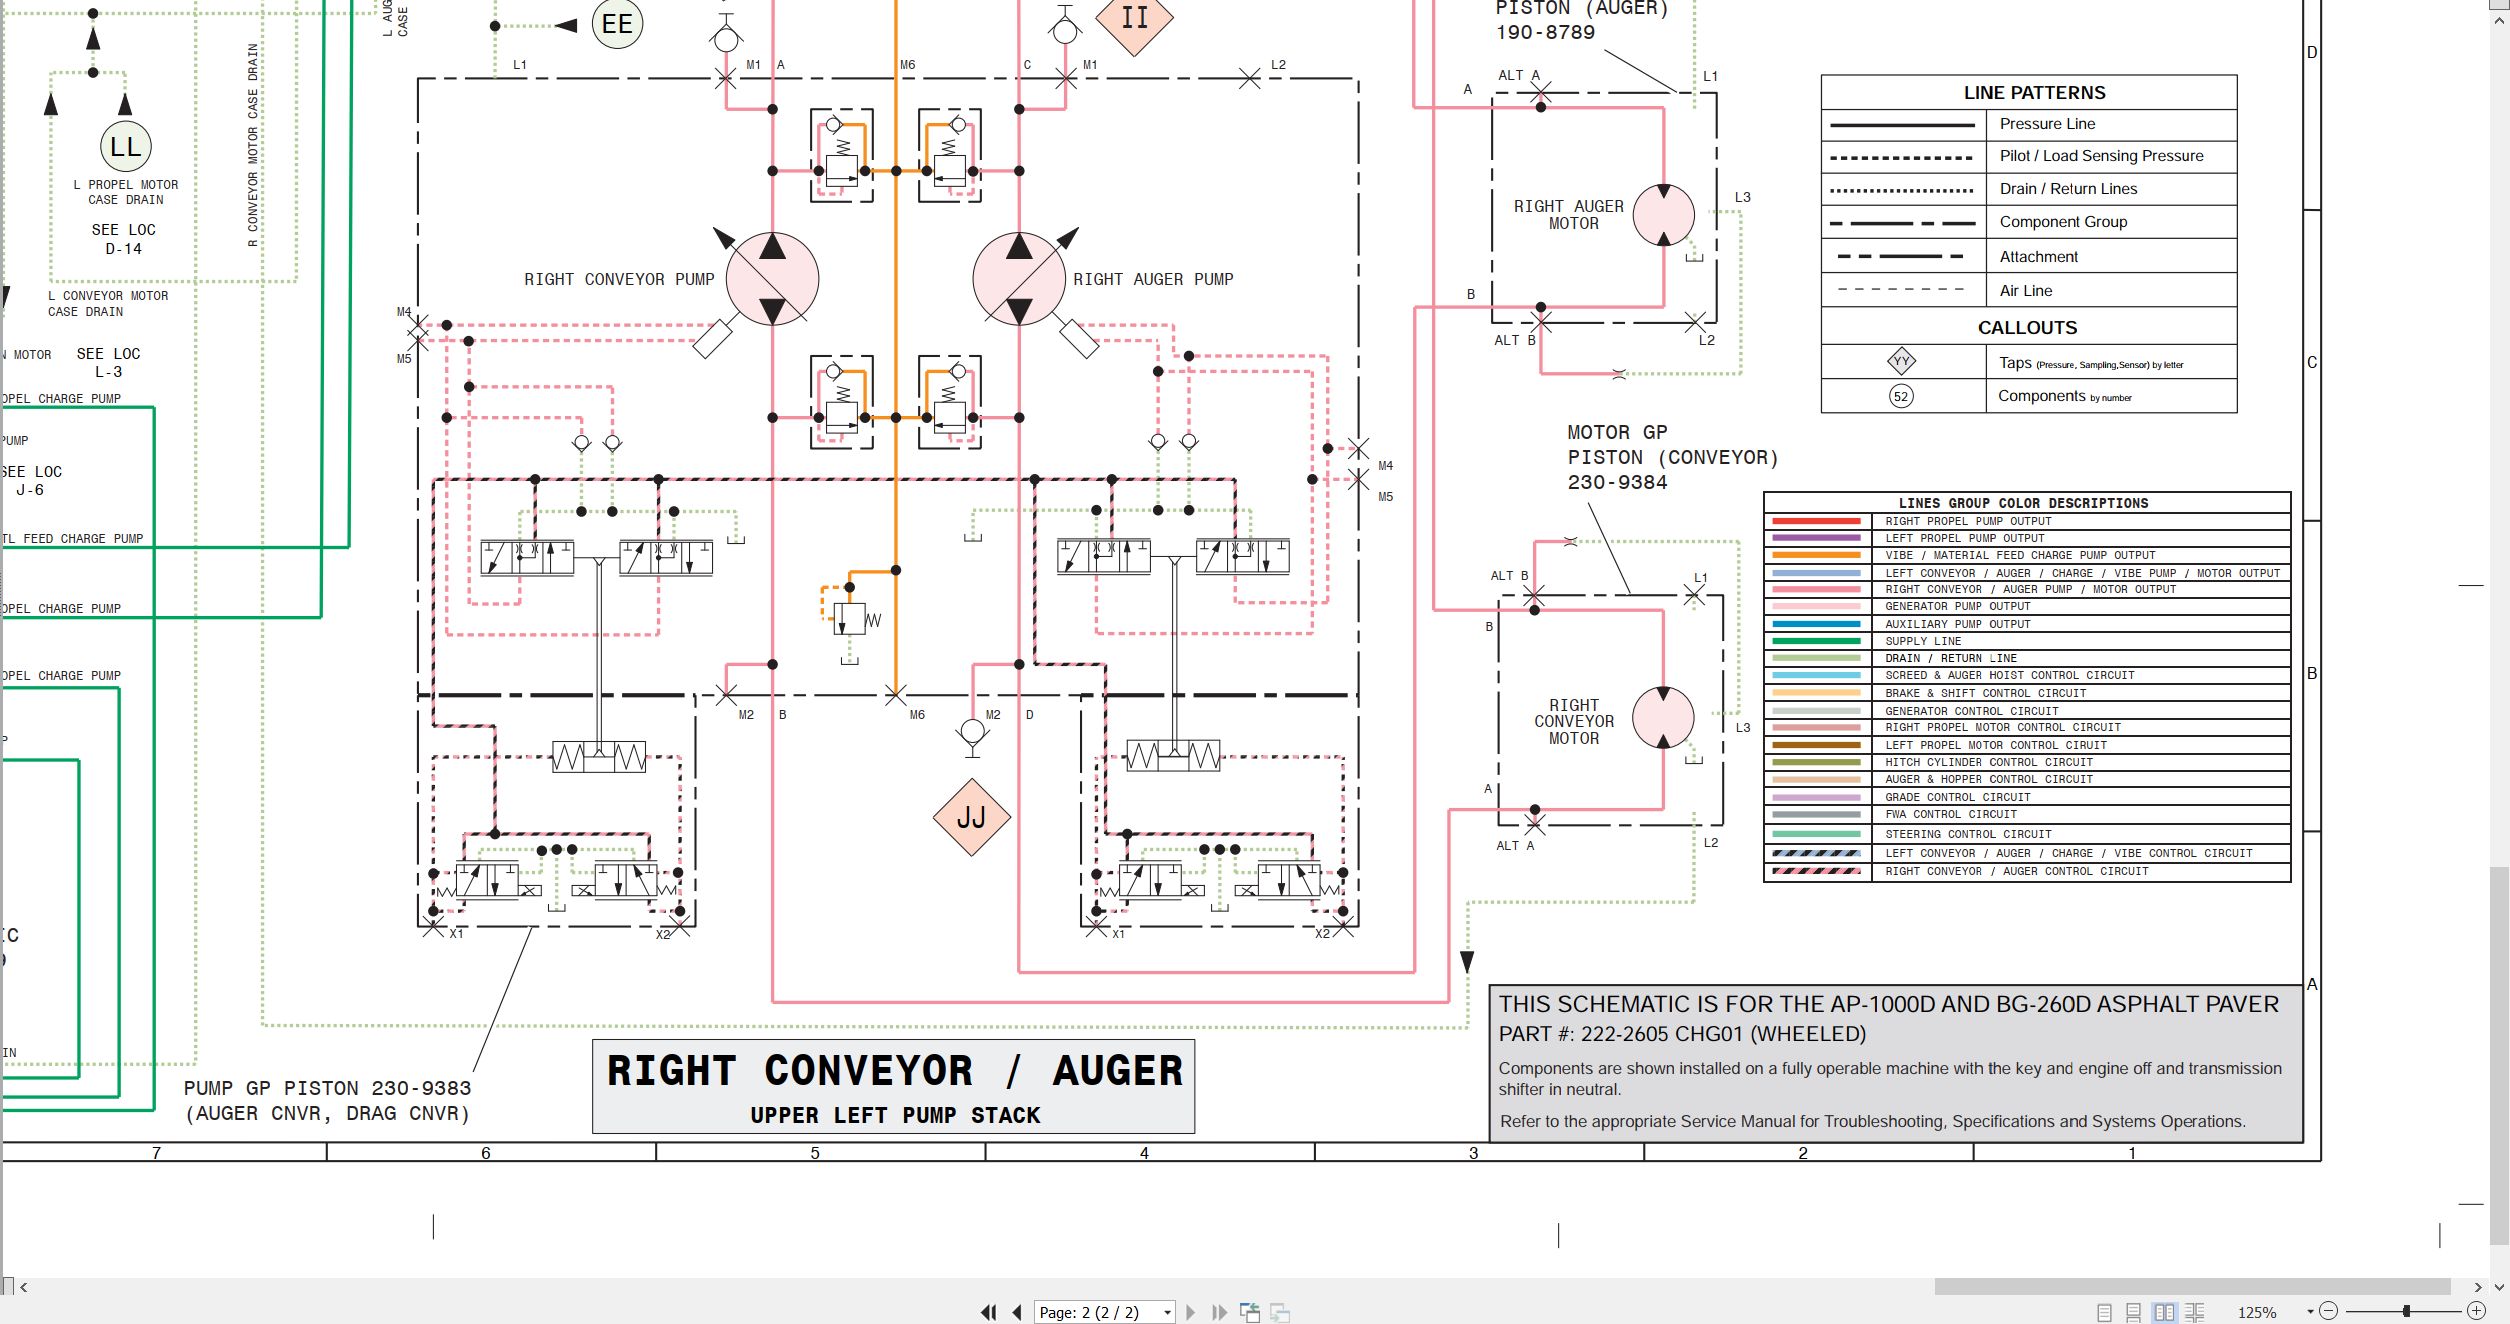
Task: Click the 190-8789 part number
Action: click(x=1545, y=32)
